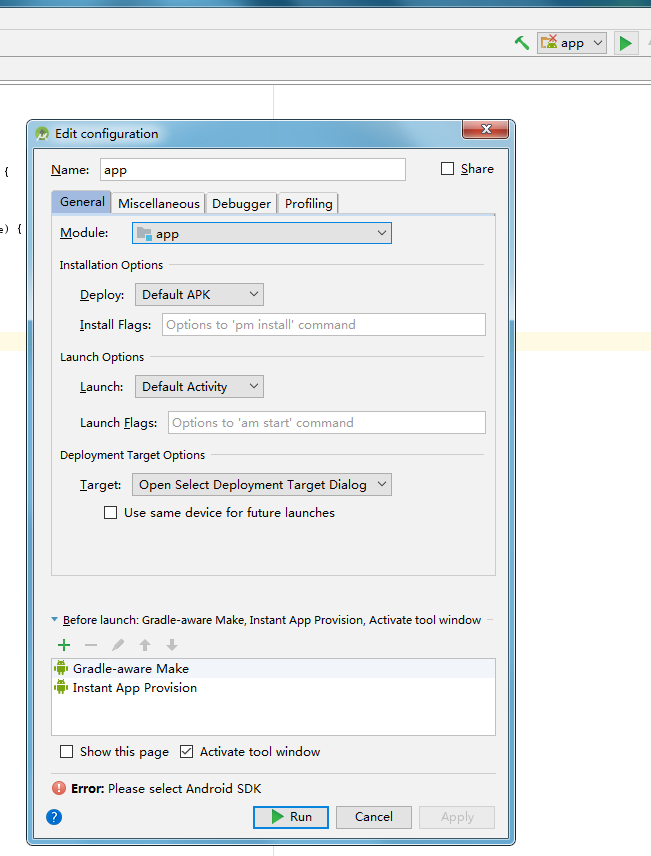Select the Instant App Provision task row
651x856 pixels.
tap(274, 688)
